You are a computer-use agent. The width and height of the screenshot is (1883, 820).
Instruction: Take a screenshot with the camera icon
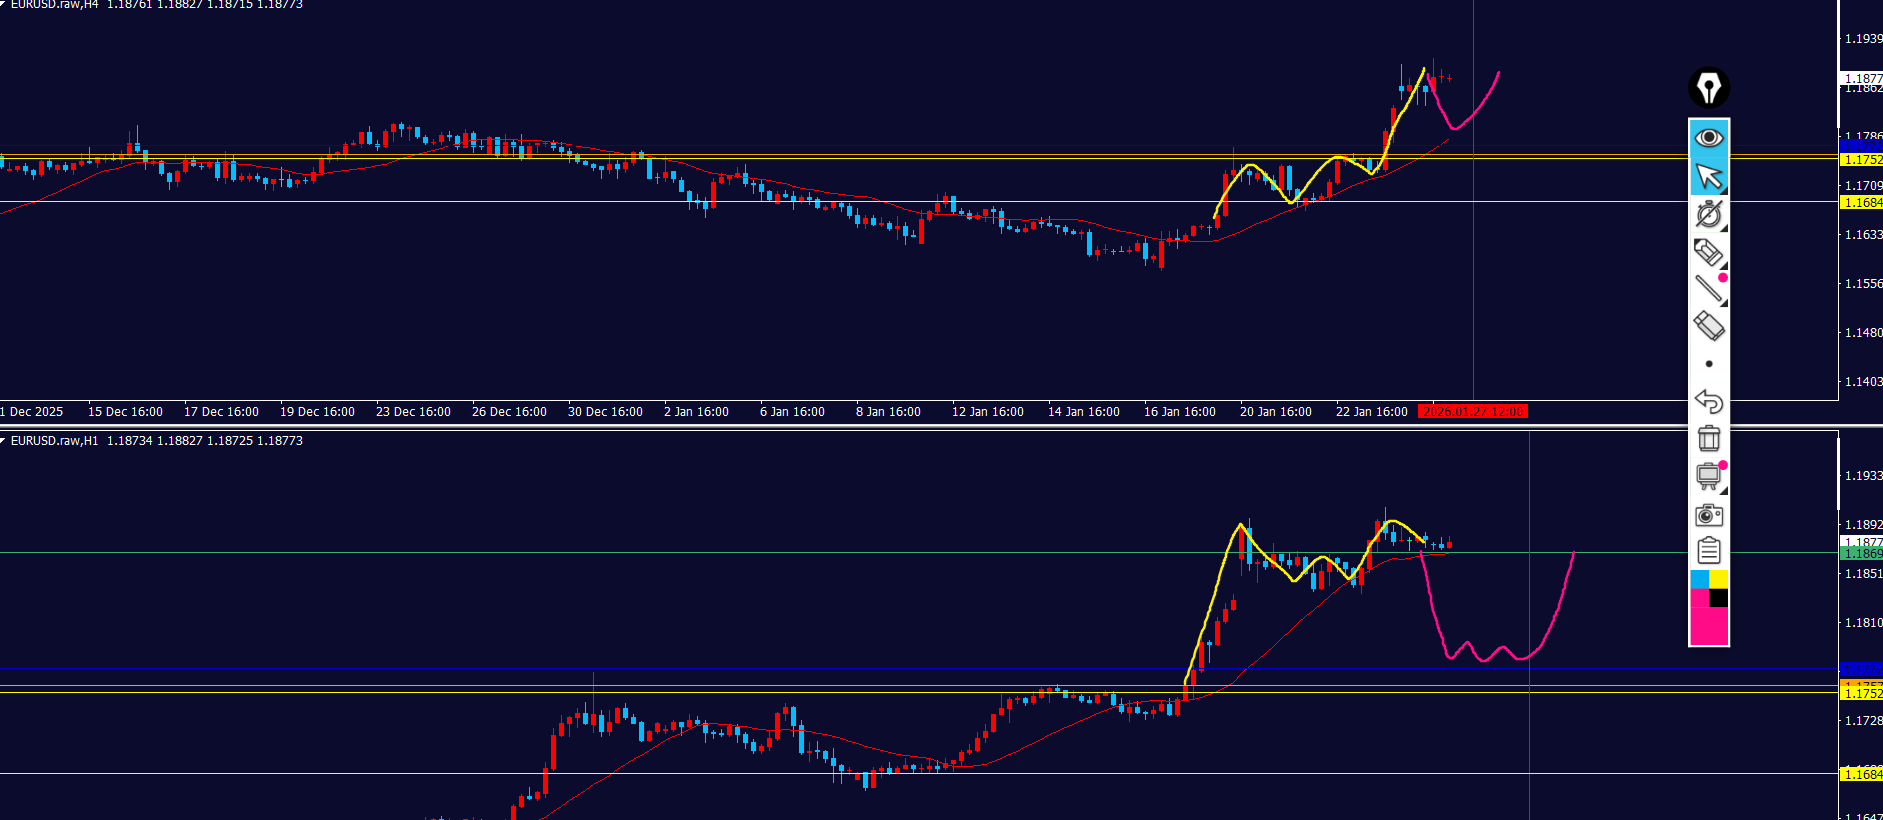tap(1708, 515)
